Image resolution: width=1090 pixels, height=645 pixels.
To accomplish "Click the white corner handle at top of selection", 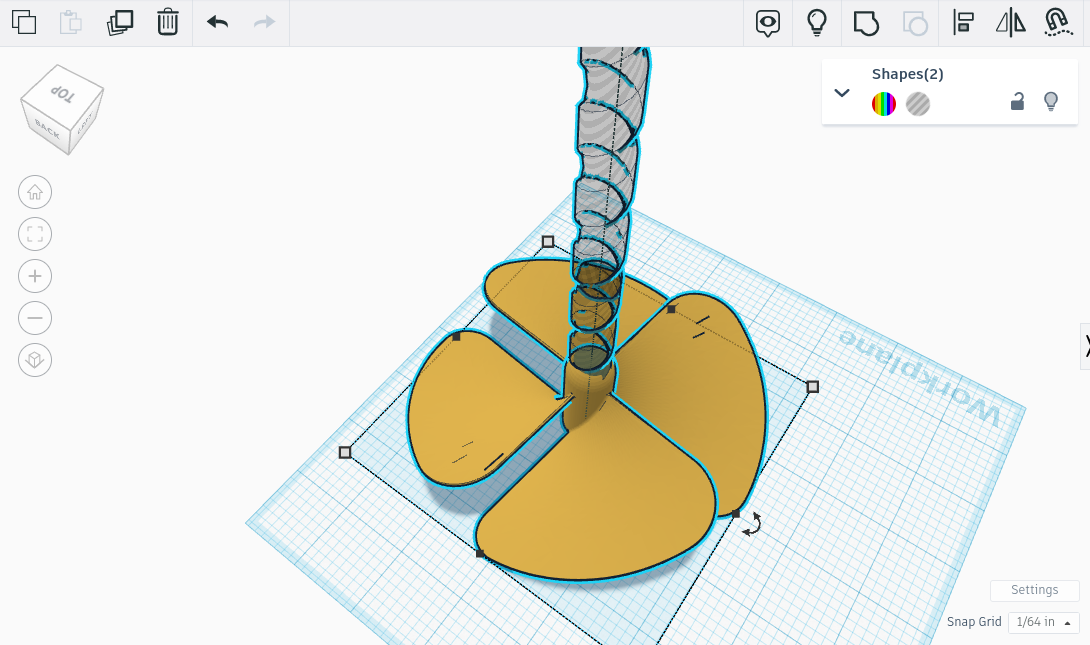I will [548, 242].
